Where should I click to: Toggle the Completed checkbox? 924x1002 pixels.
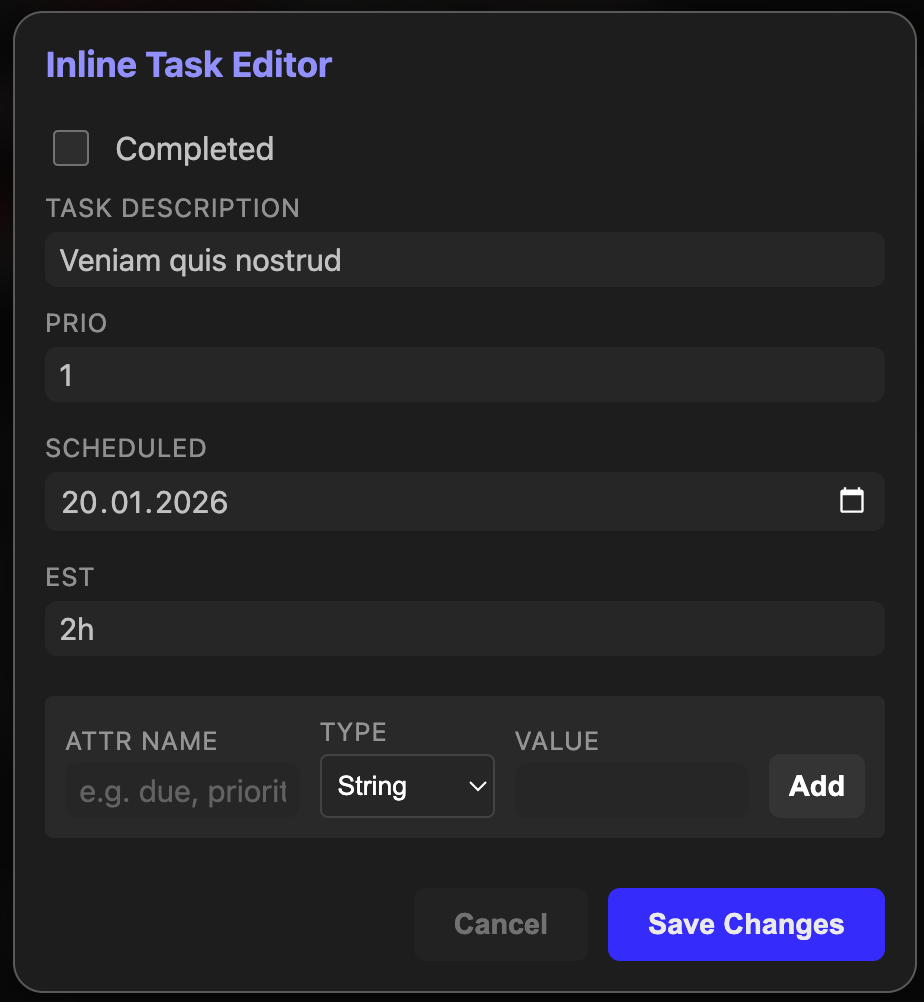click(x=71, y=148)
